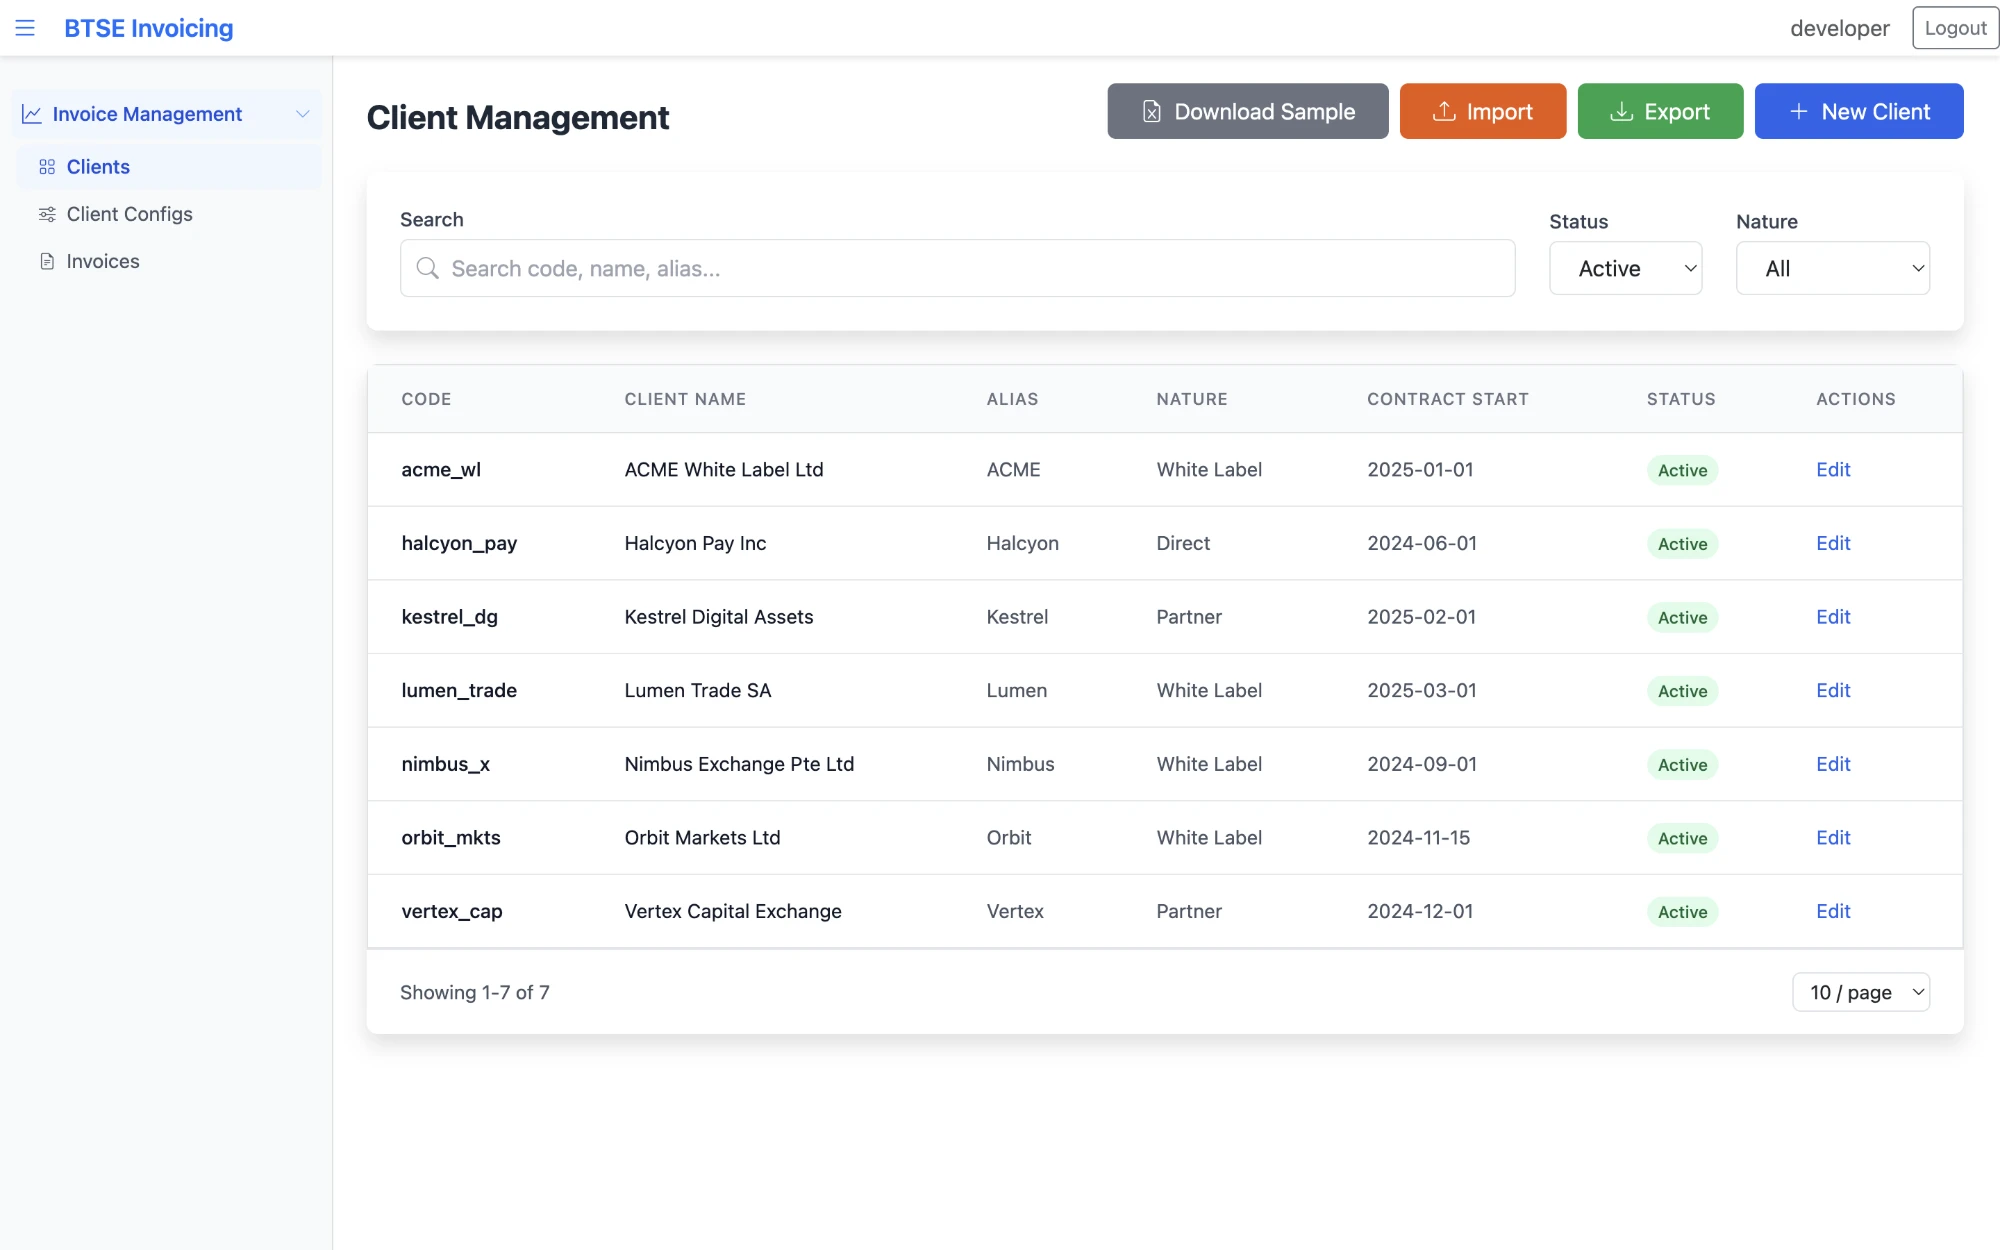The image size is (2000, 1250).
Task: Open the Status filter dropdown
Action: click(1625, 268)
